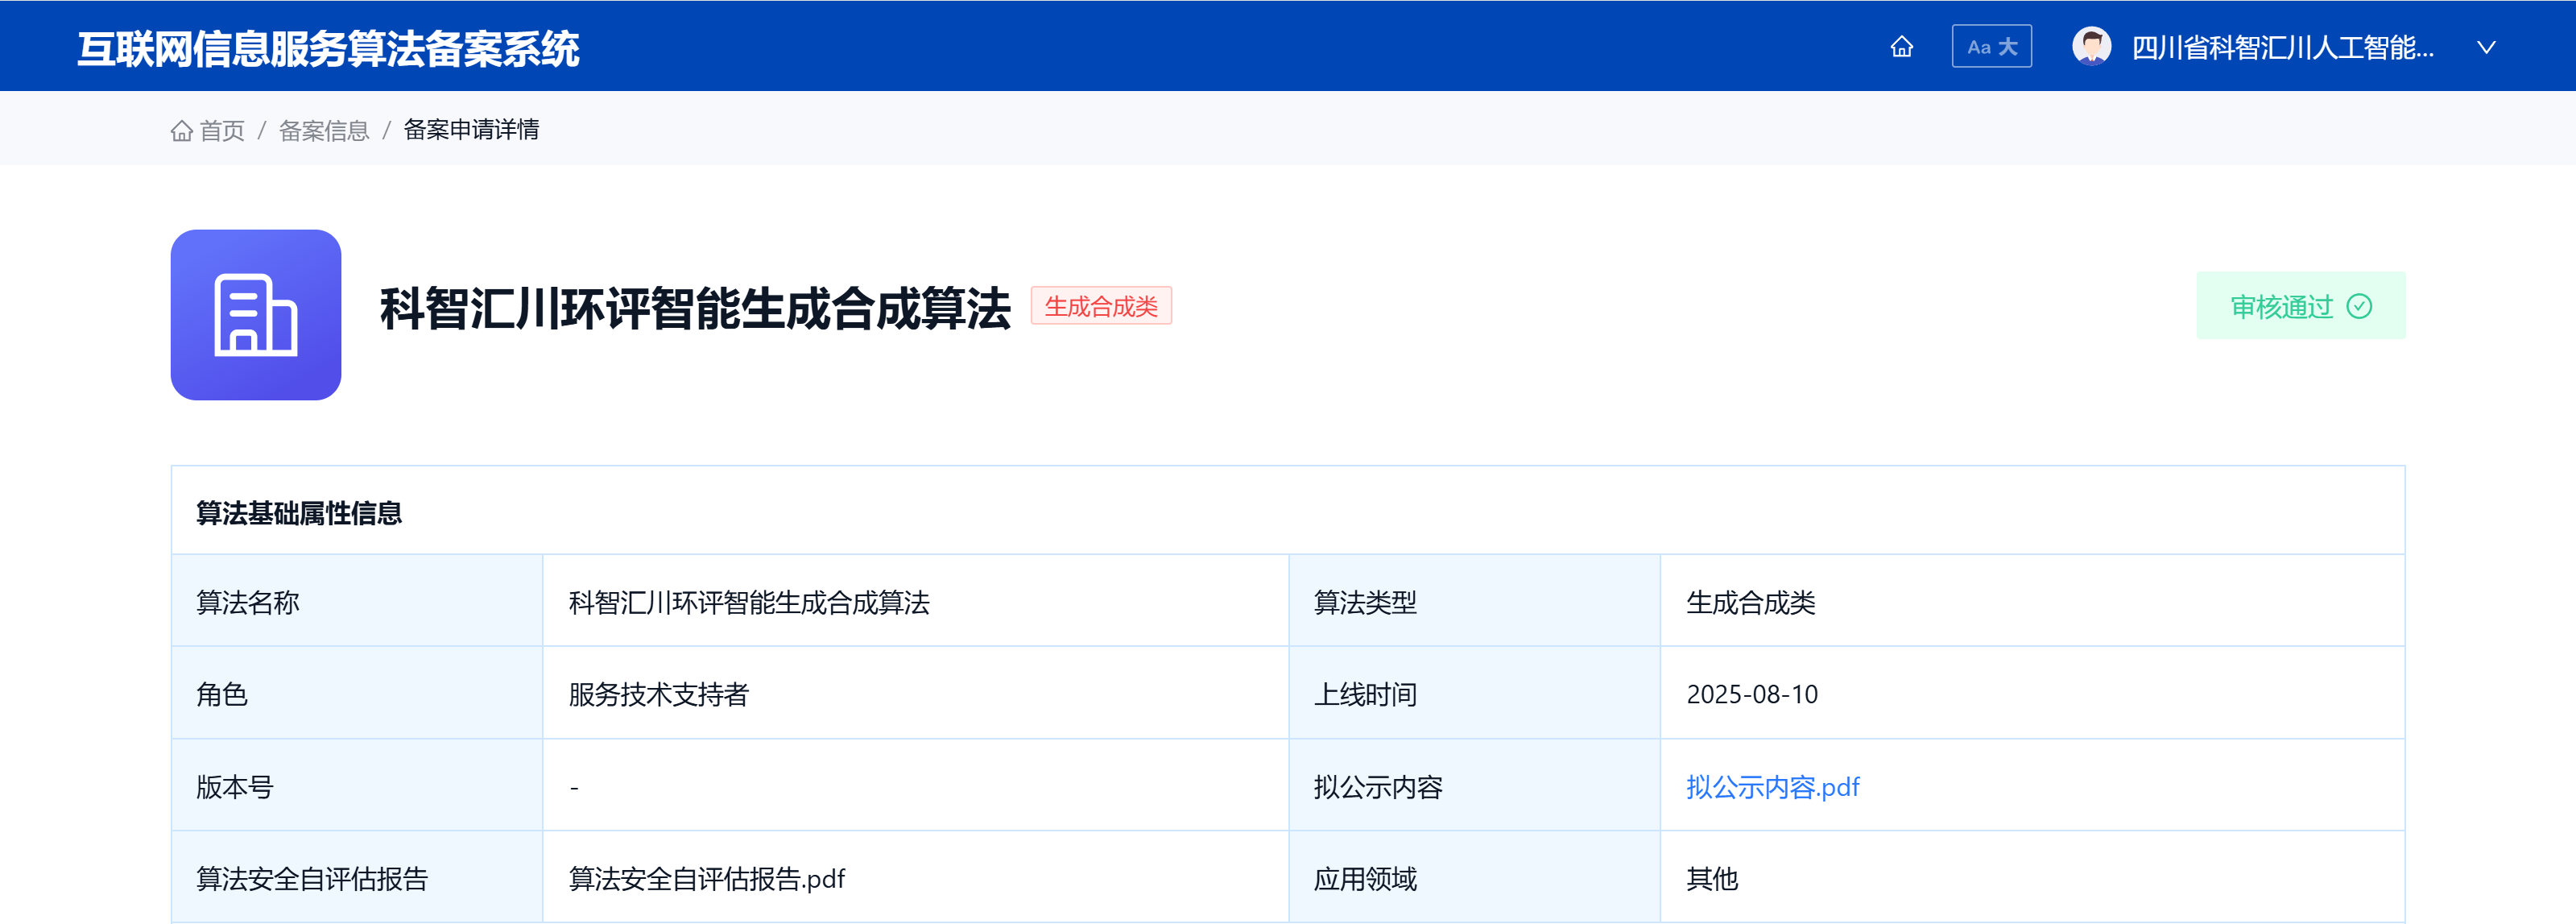Click the breadcrumb home icon before 首页
Image resolution: width=2576 pixels, height=924 pixels.
(x=182, y=130)
